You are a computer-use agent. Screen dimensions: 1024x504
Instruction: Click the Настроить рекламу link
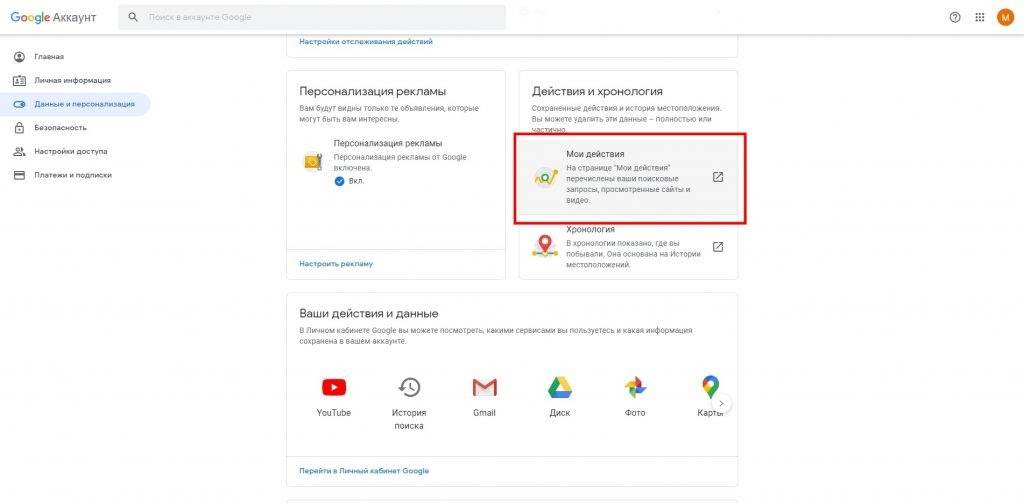(336, 264)
